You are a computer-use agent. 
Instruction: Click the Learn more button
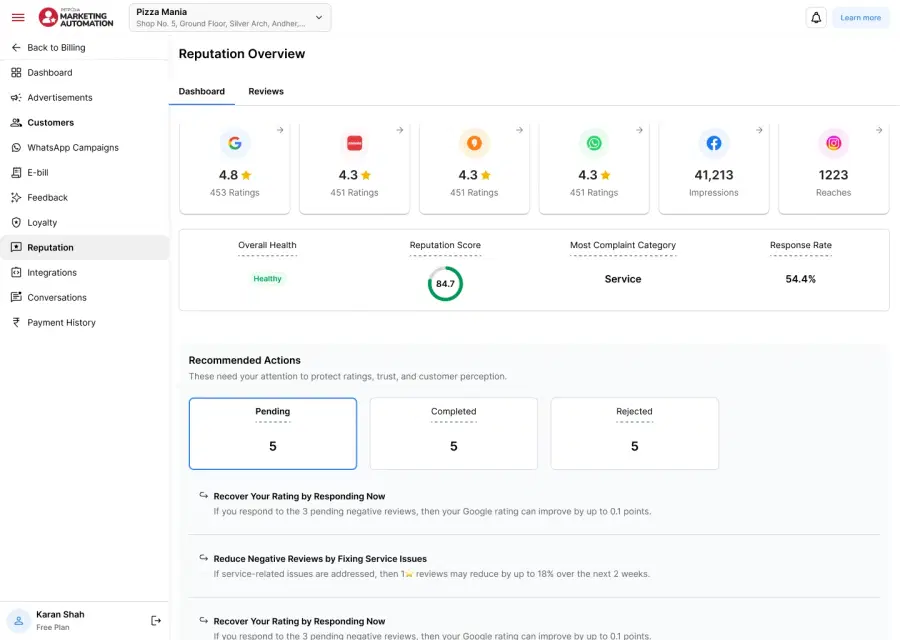(860, 18)
